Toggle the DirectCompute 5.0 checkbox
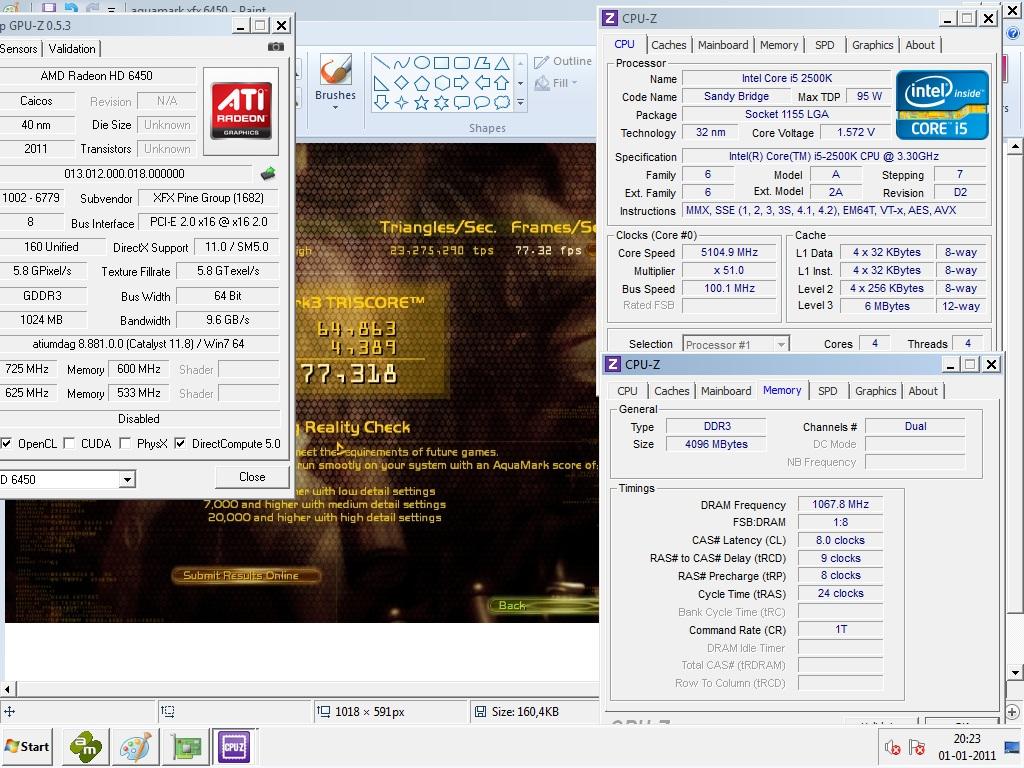 pos(180,443)
